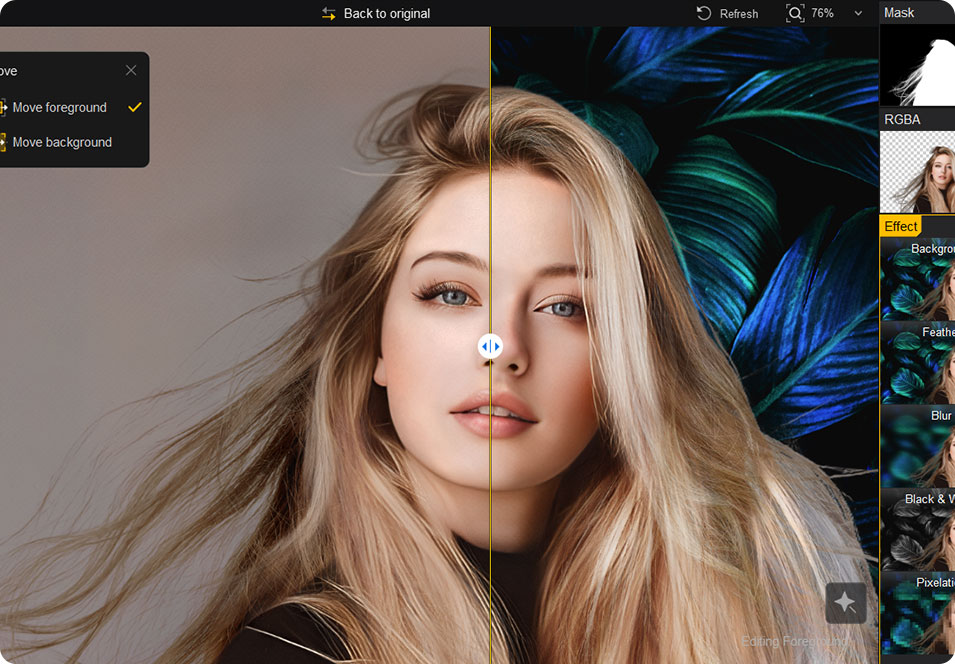
Task: Apply the Black & White effect thumbnail
Action: [x=917, y=530]
